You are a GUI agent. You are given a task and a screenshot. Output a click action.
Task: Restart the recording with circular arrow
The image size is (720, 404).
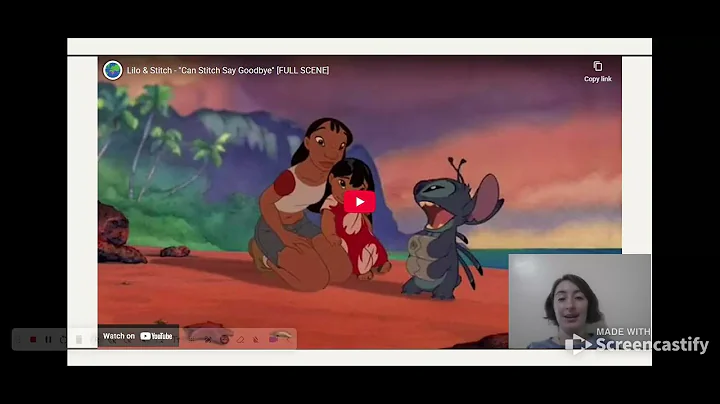63,340
